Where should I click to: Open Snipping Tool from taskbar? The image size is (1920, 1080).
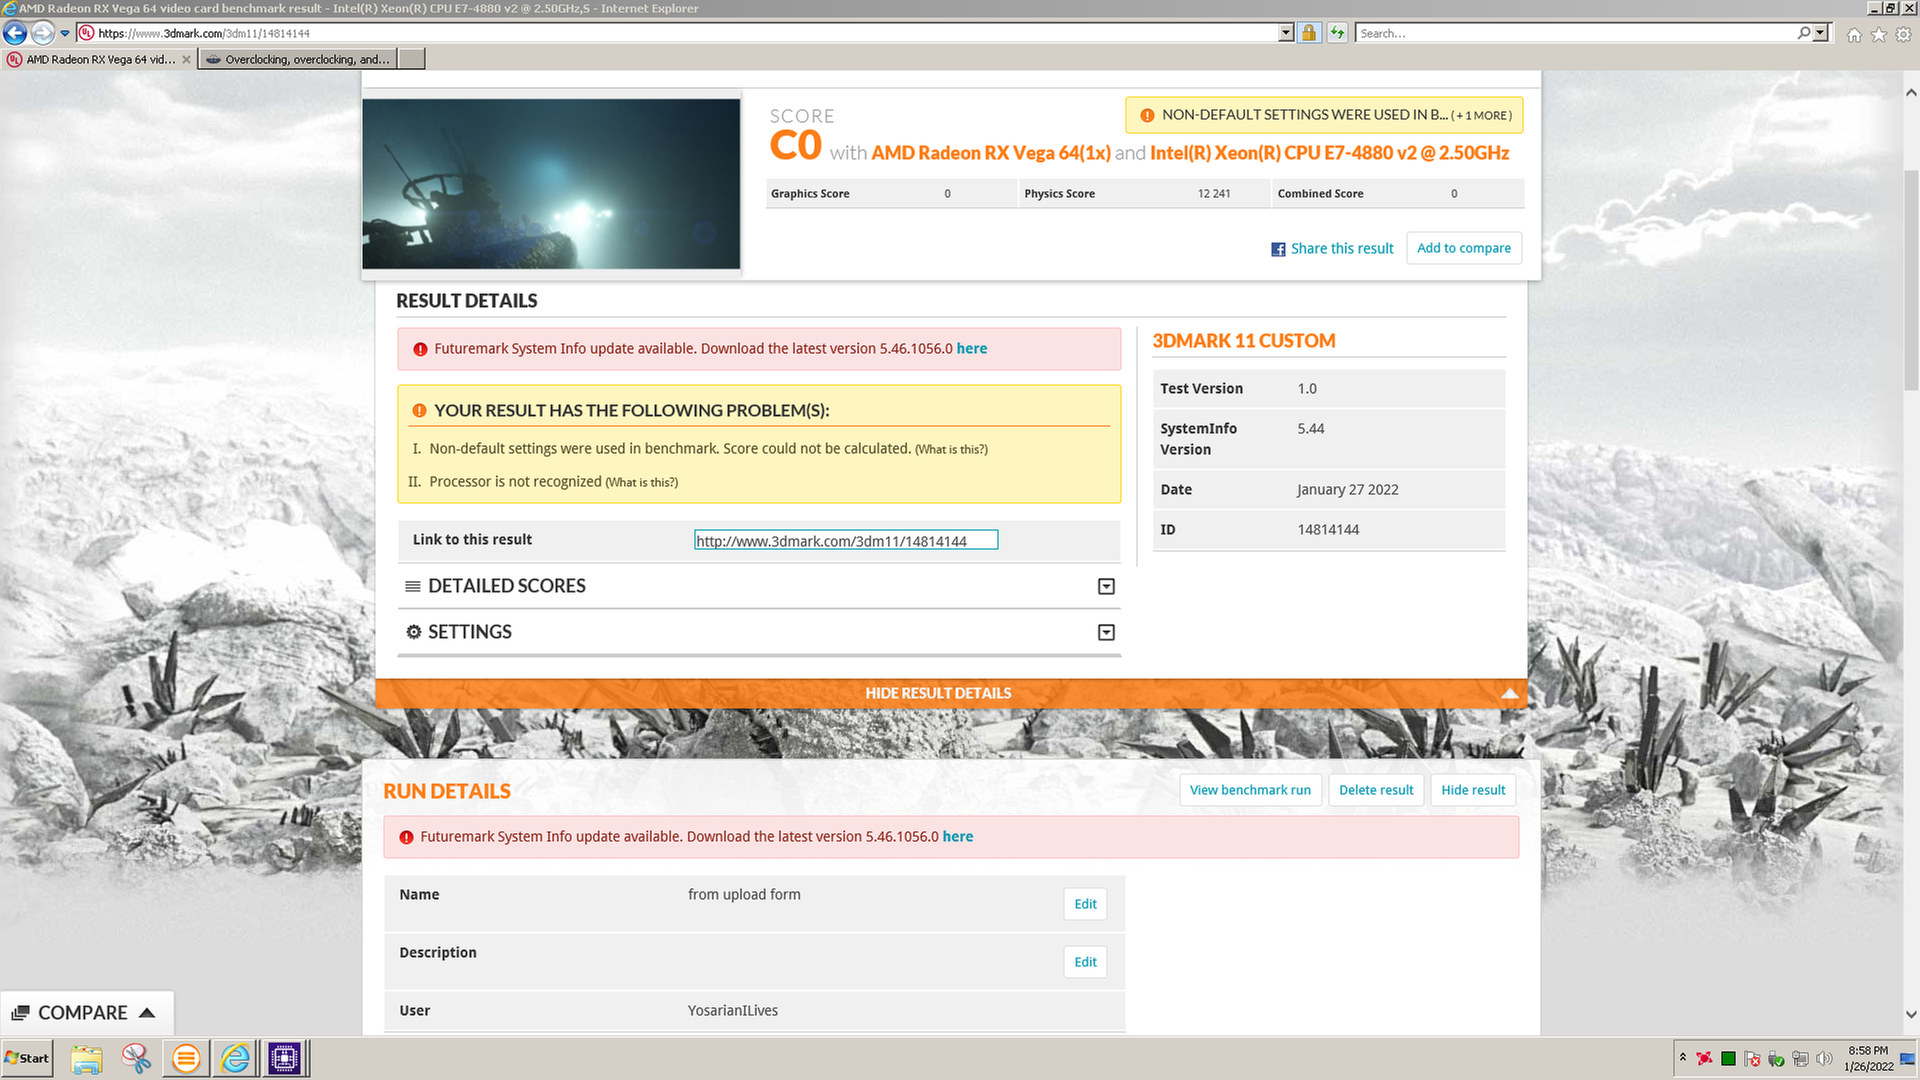pyautogui.click(x=136, y=1058)
